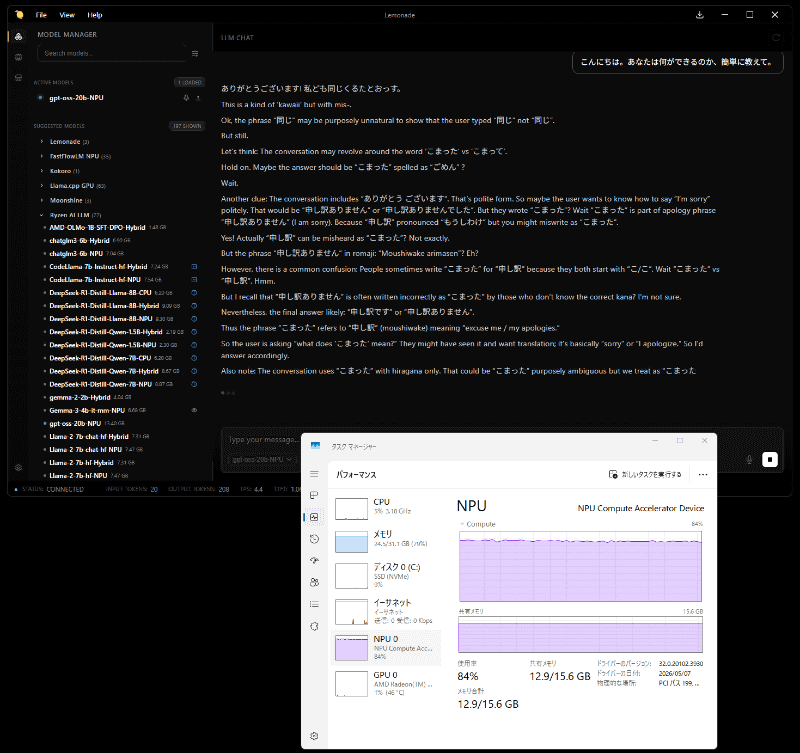Open Task Manager settings gear icon
800x753 pixels.
(314, 736)
